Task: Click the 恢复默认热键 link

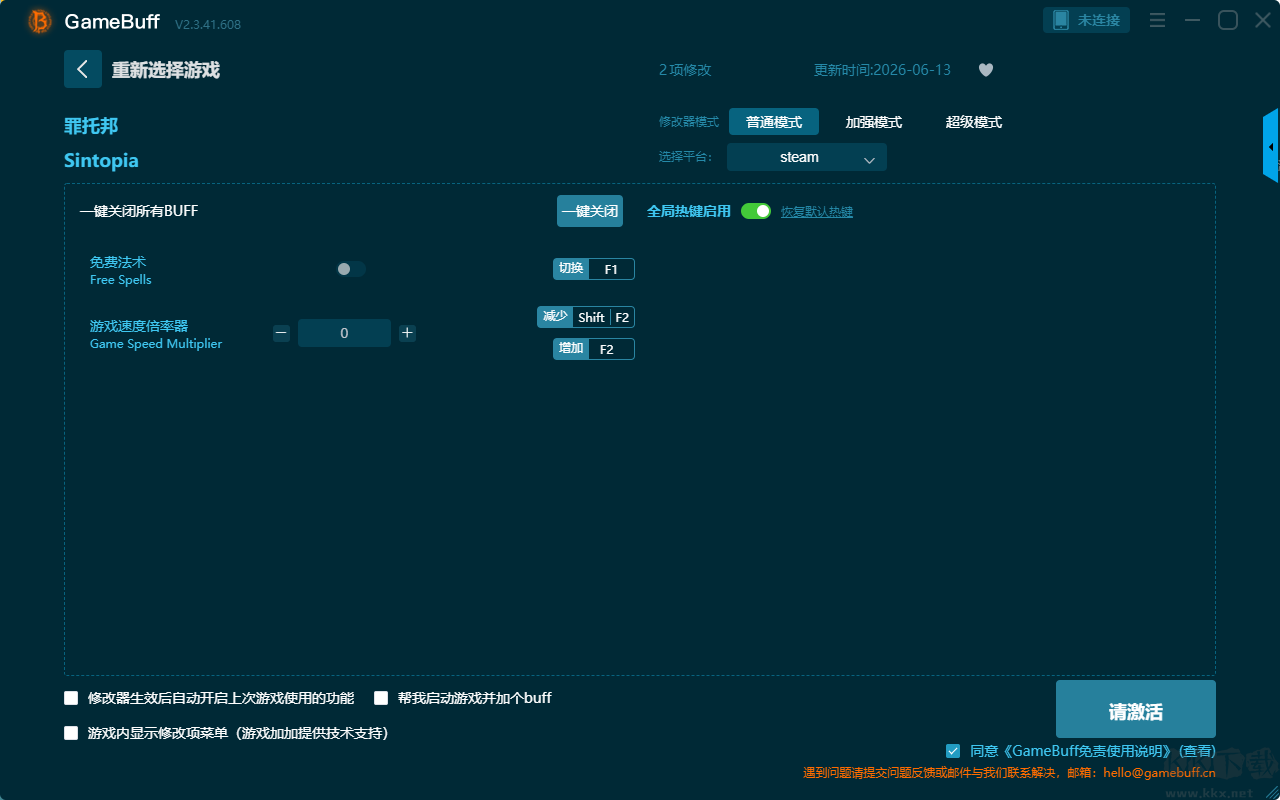Action: coord(817,212)
